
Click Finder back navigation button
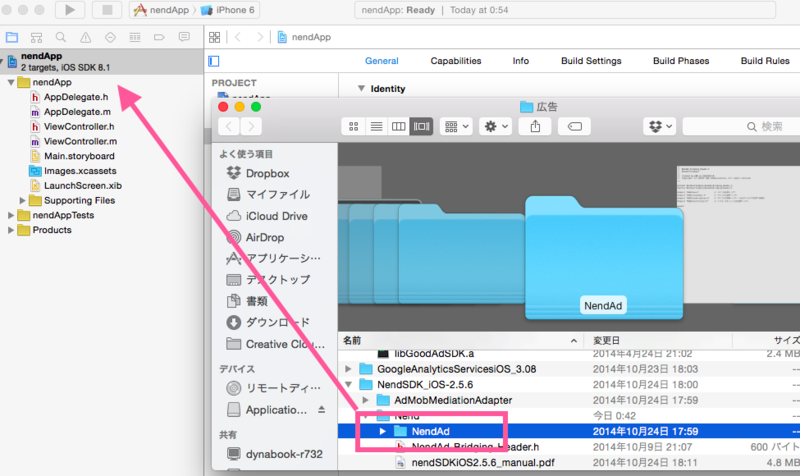pyautogui.click(x=229, y=127)
